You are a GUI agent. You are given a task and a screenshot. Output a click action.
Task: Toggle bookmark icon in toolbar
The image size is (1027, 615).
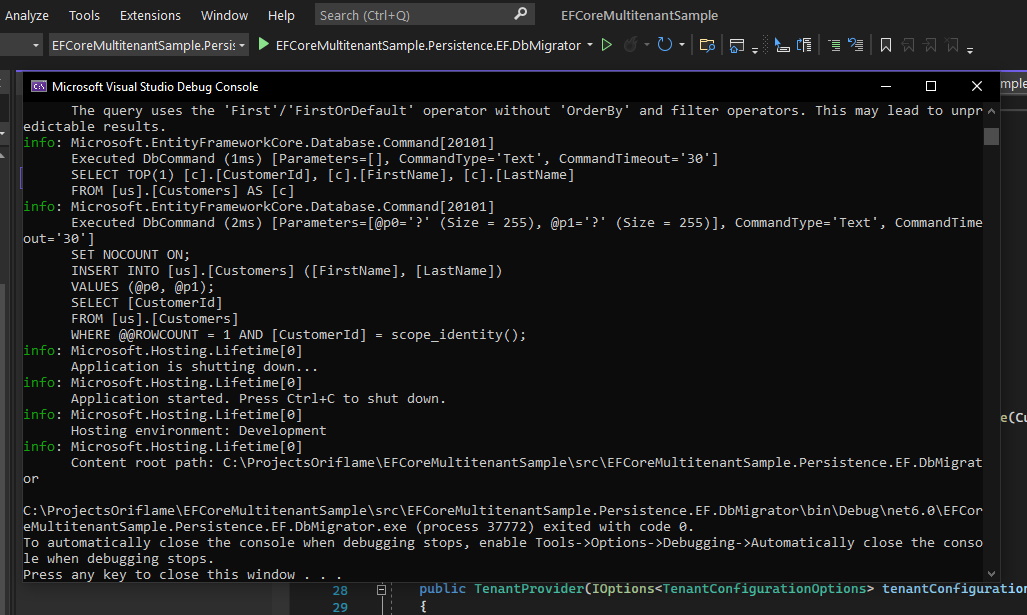pos(886,45)
